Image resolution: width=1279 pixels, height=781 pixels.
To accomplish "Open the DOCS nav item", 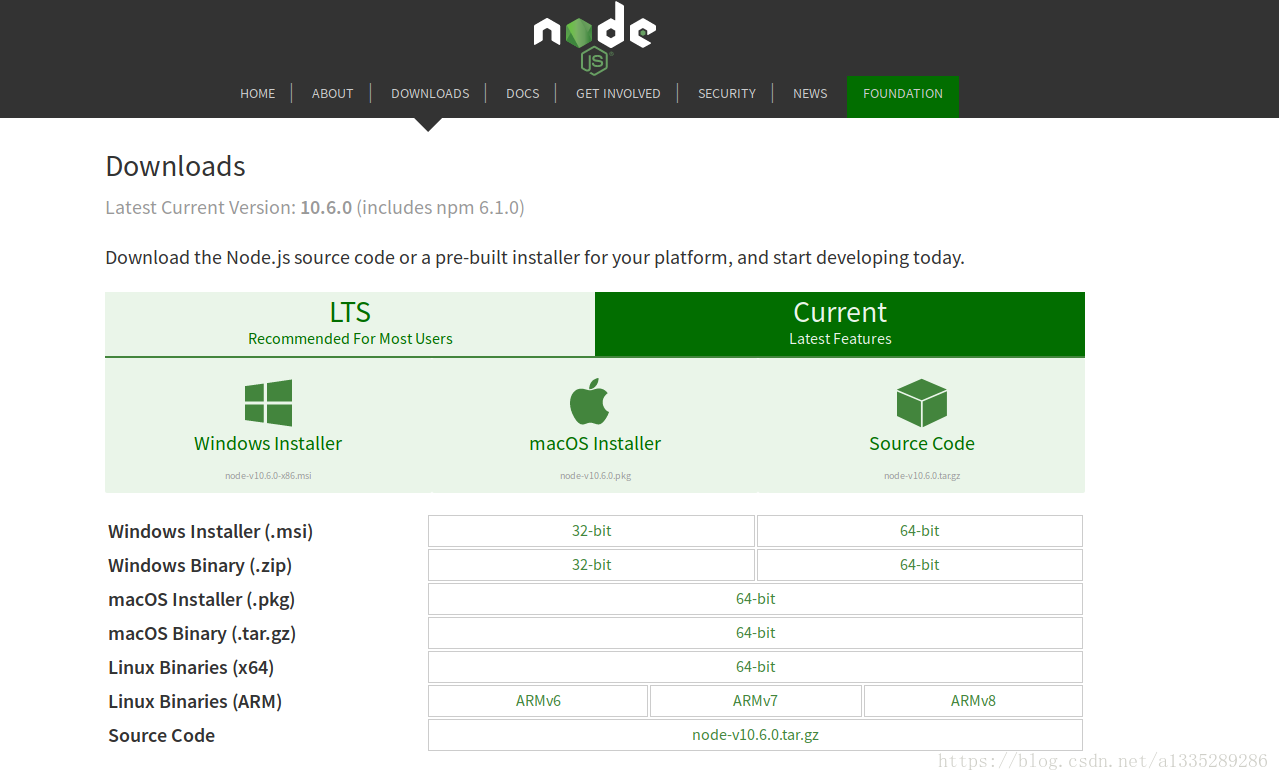I will (x=522, y=93).
